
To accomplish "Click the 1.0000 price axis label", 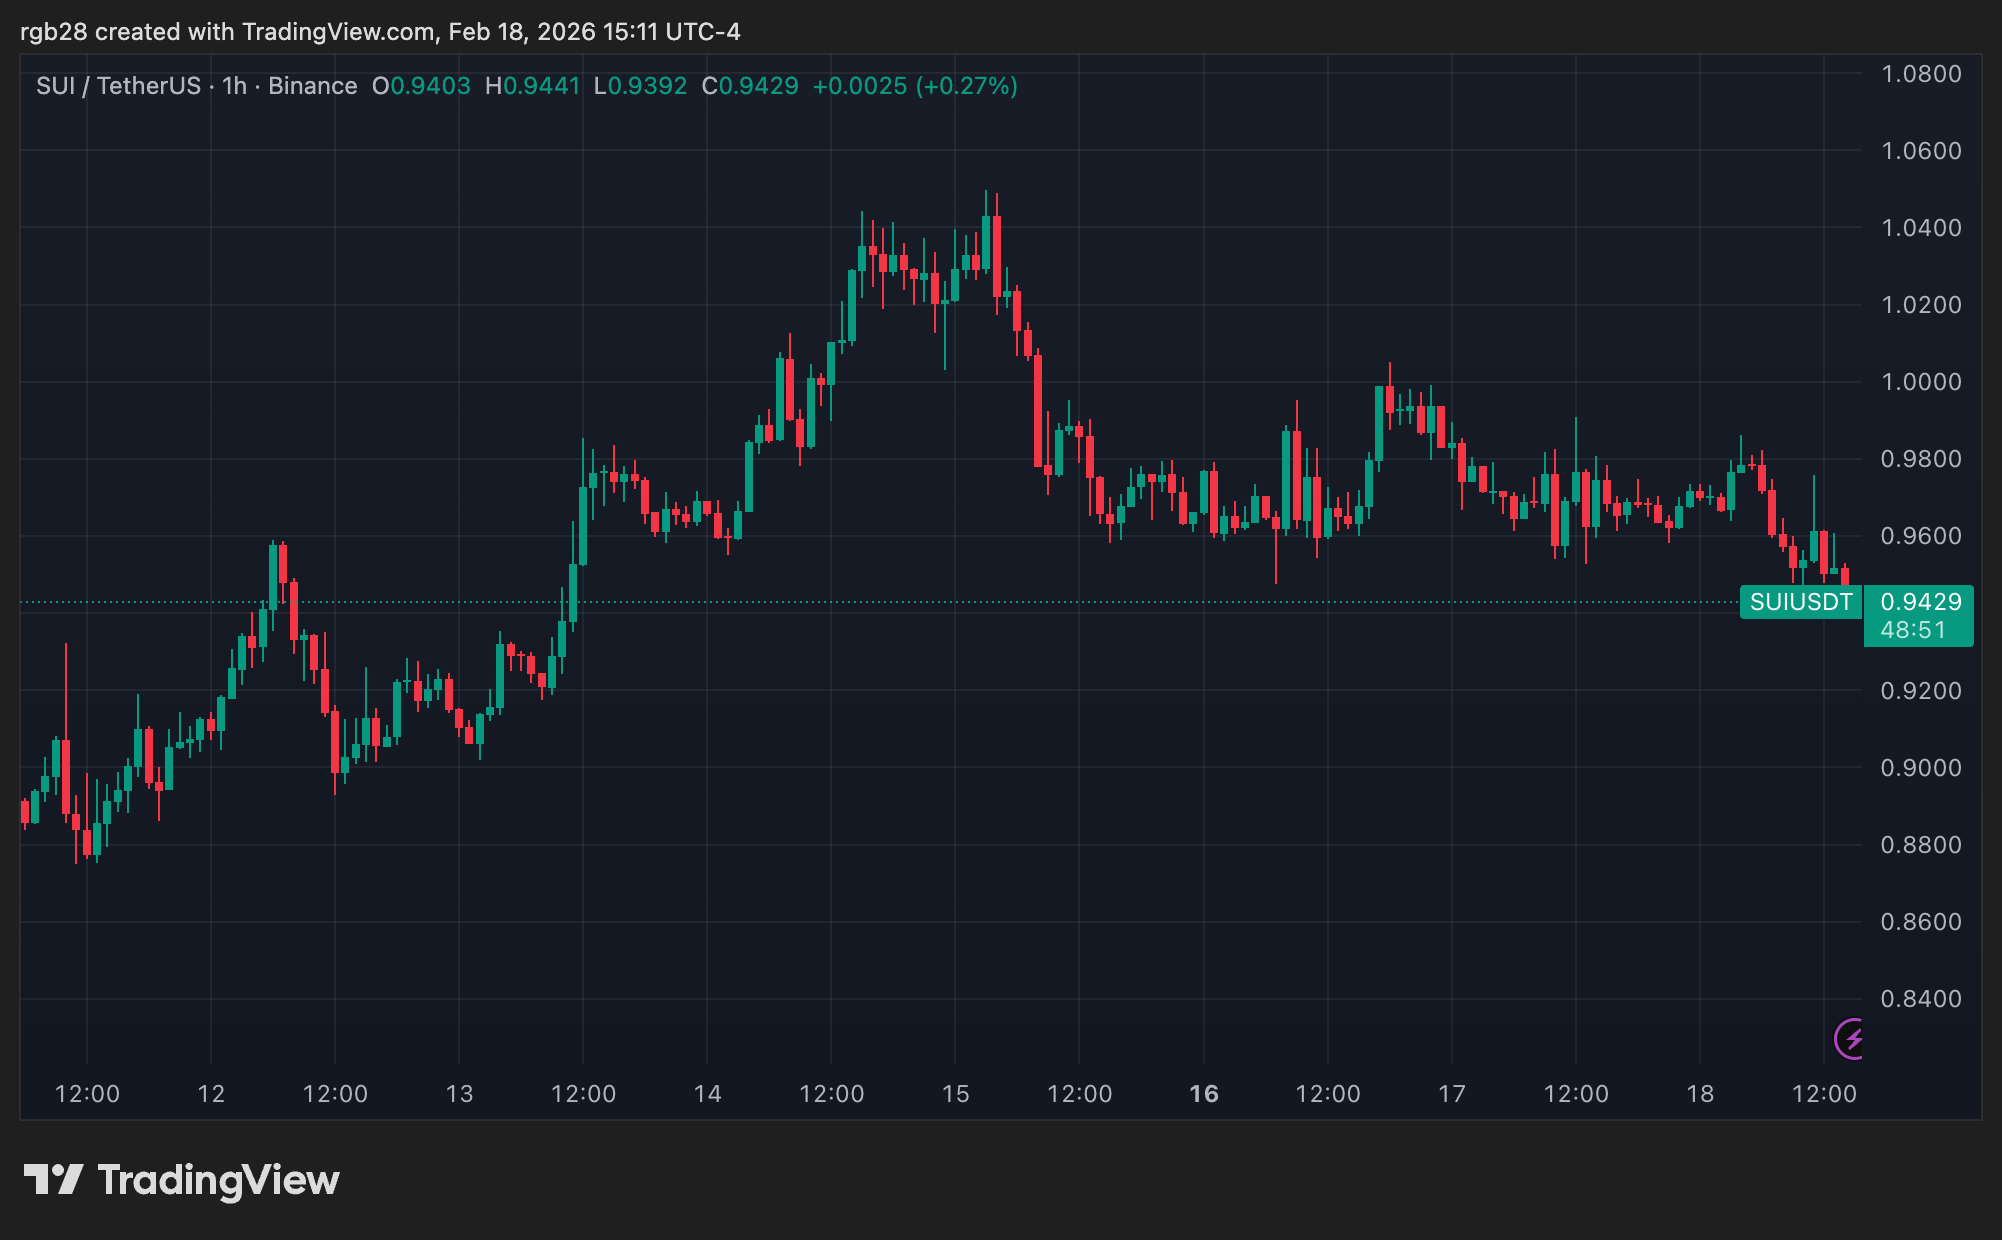I will click(x=1920, y=382).
